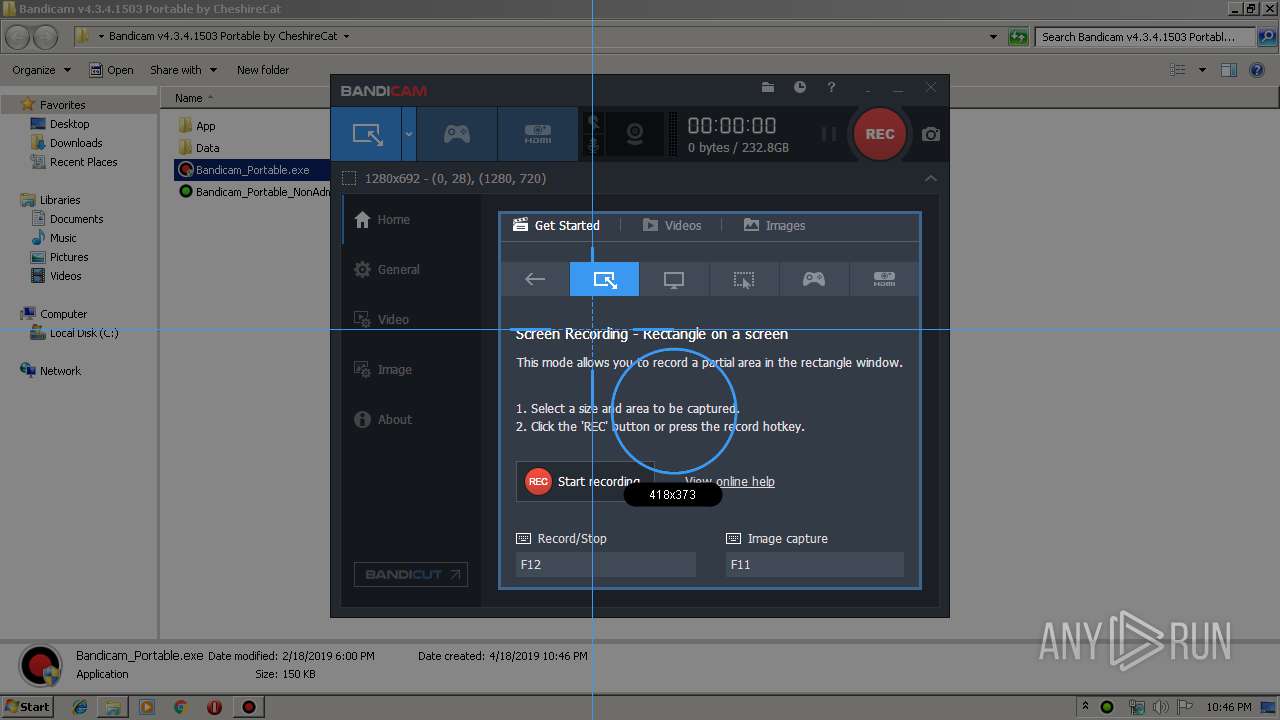Select the HDMI mode tile in Get Started
The width and height of the screenshot is (1280, 720).
coord(884,280)
